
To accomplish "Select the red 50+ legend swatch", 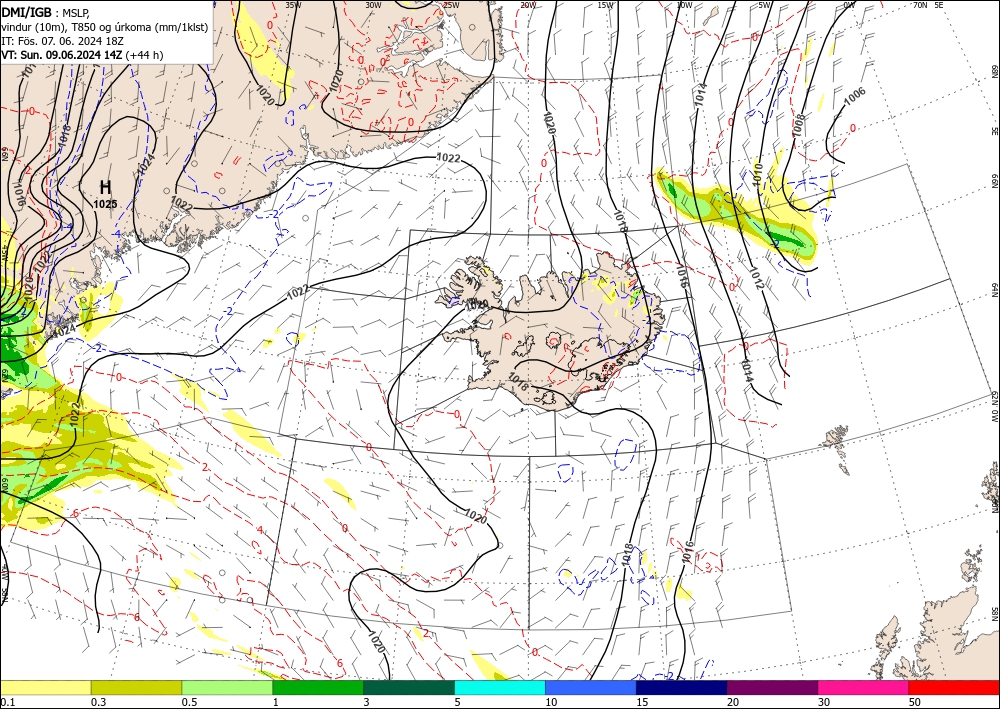I will tap(954, 687).
